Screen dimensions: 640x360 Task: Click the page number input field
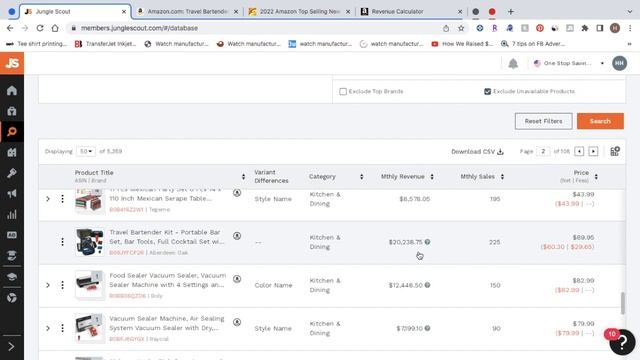click(x=543, y=151)
